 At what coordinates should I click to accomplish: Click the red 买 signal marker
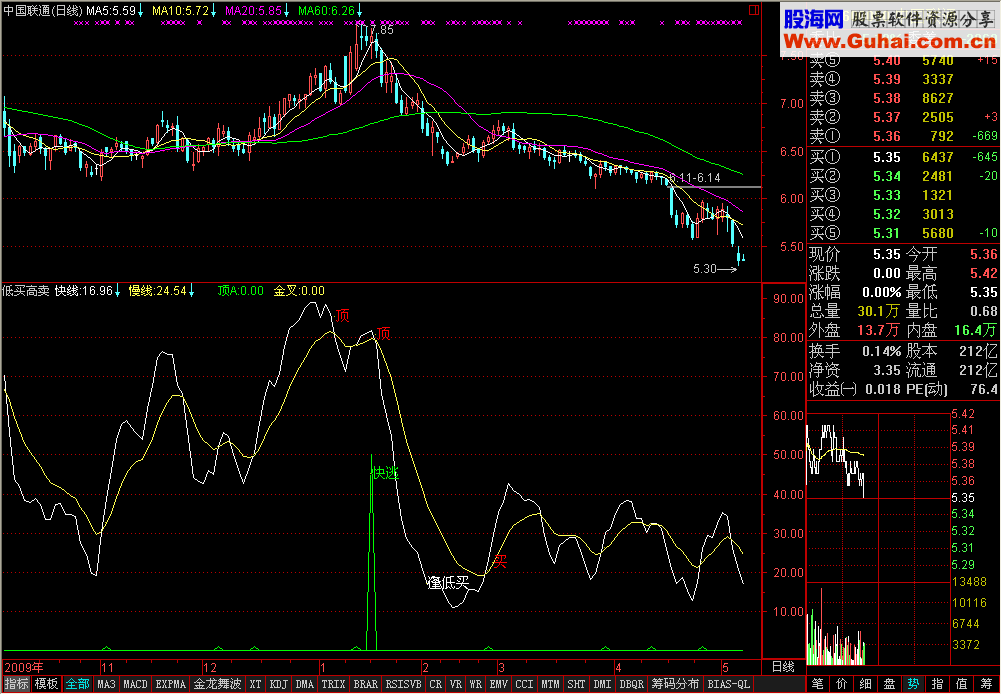[500, 562]
